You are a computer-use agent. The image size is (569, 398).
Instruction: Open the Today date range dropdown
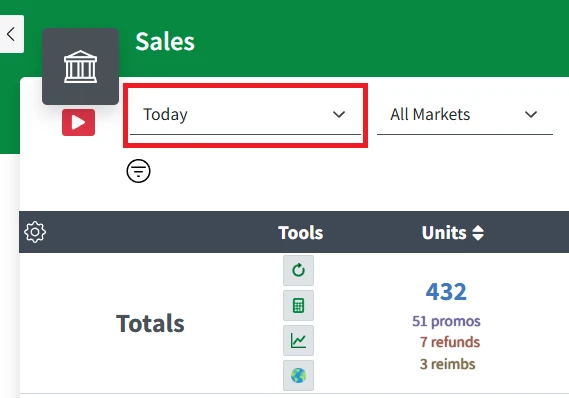tap(245, 115)
